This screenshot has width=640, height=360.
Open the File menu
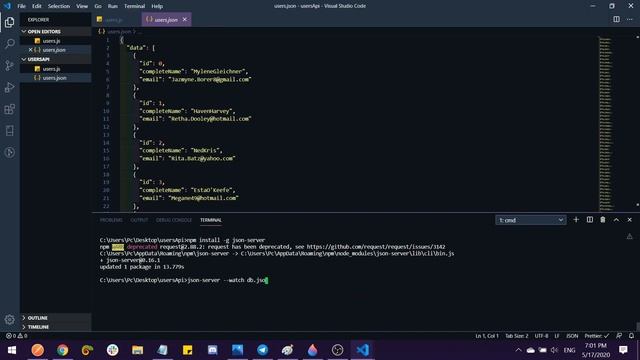(22, 6)
